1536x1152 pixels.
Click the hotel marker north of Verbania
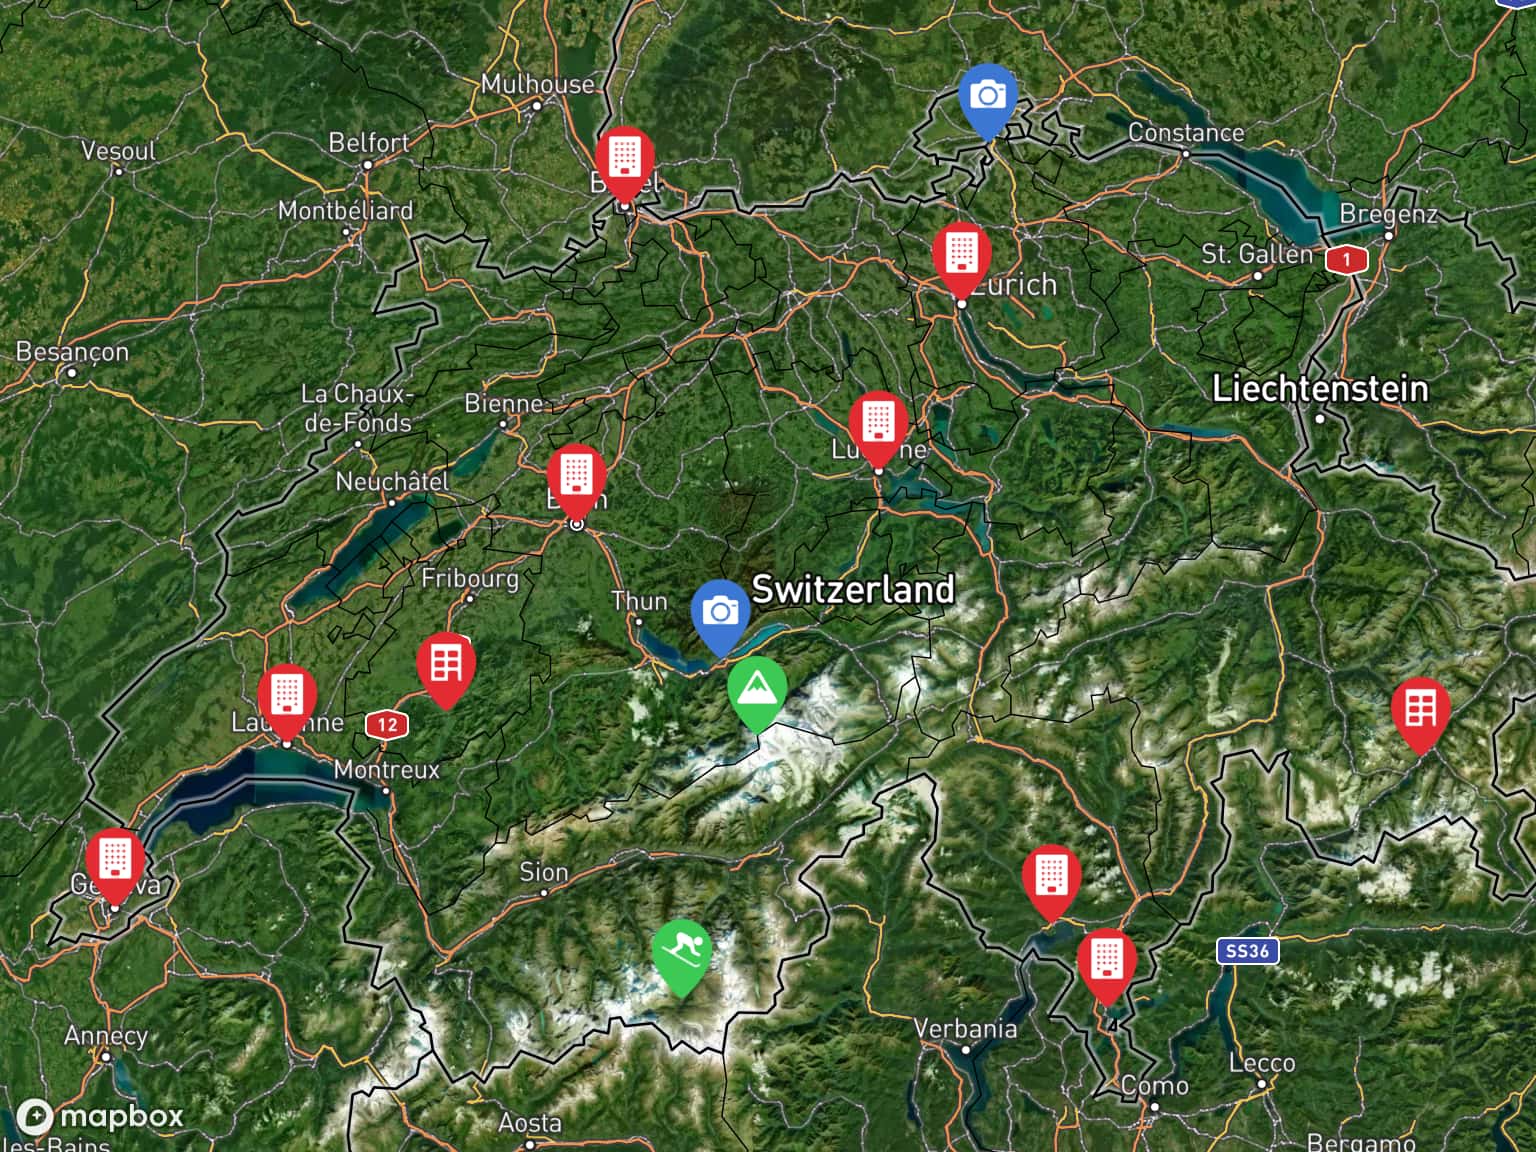[1052, 881]
